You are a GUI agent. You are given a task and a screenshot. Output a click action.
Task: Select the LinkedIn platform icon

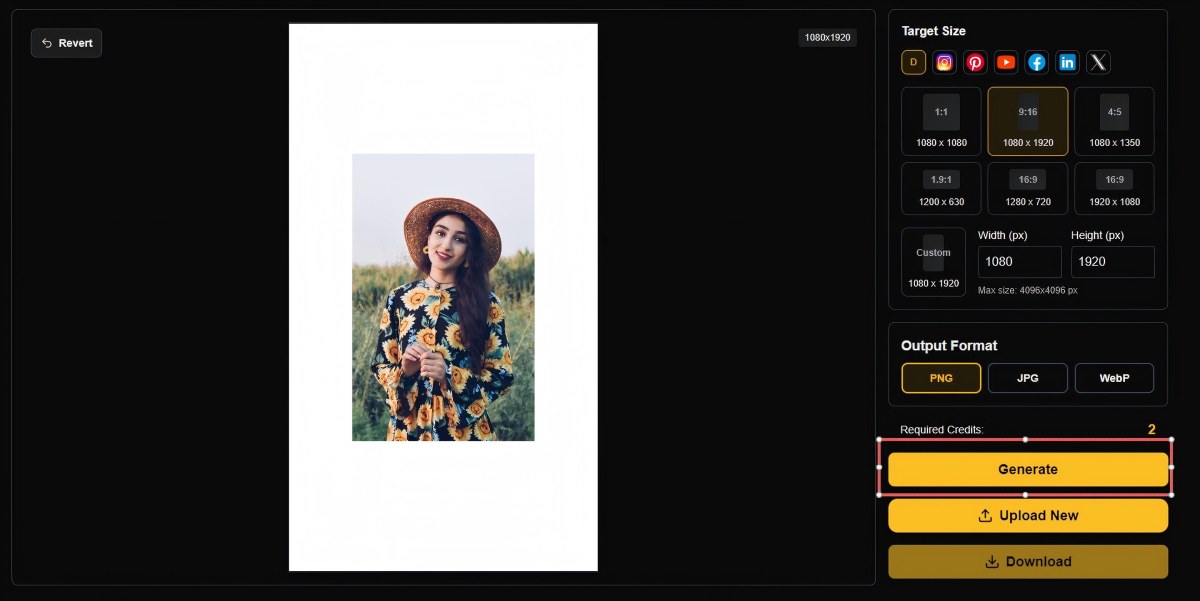(1067, 62)
